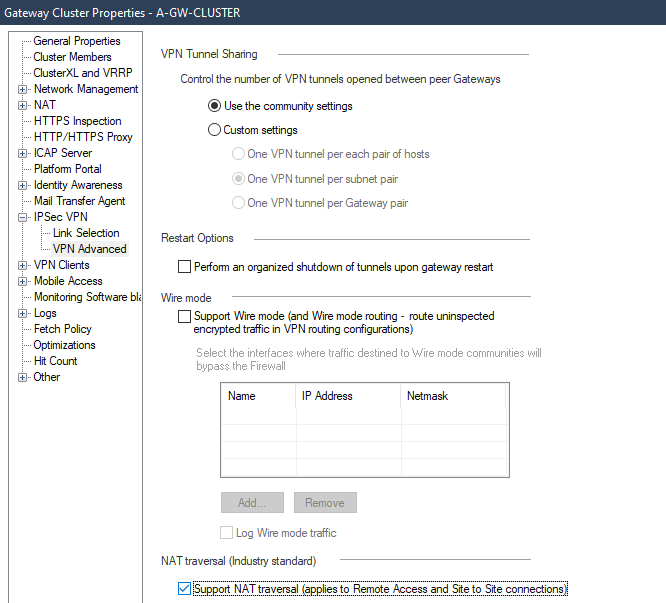This screenshot has width=666, height=603.
Task: Open General Properties in the tree
Action: click(x=76, y=41)
